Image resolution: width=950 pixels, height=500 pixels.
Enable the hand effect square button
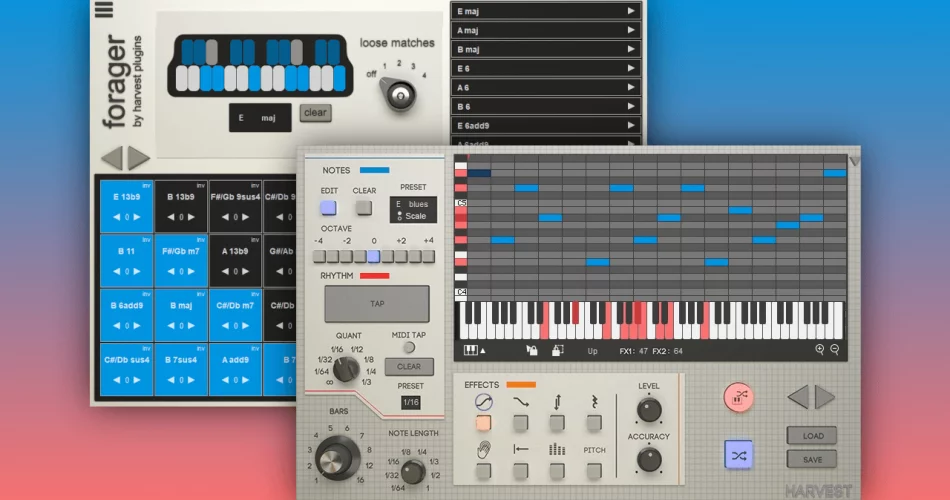[483, 470]
